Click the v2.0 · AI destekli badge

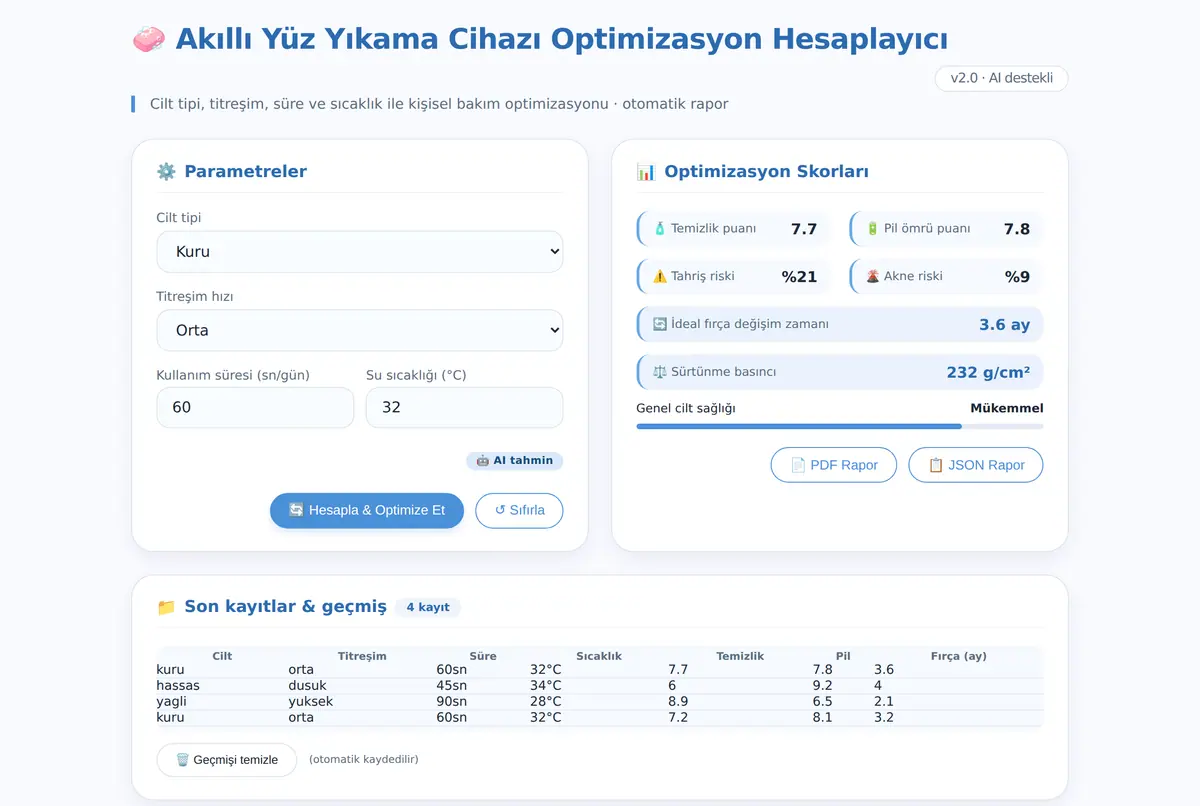[1002, 78]
